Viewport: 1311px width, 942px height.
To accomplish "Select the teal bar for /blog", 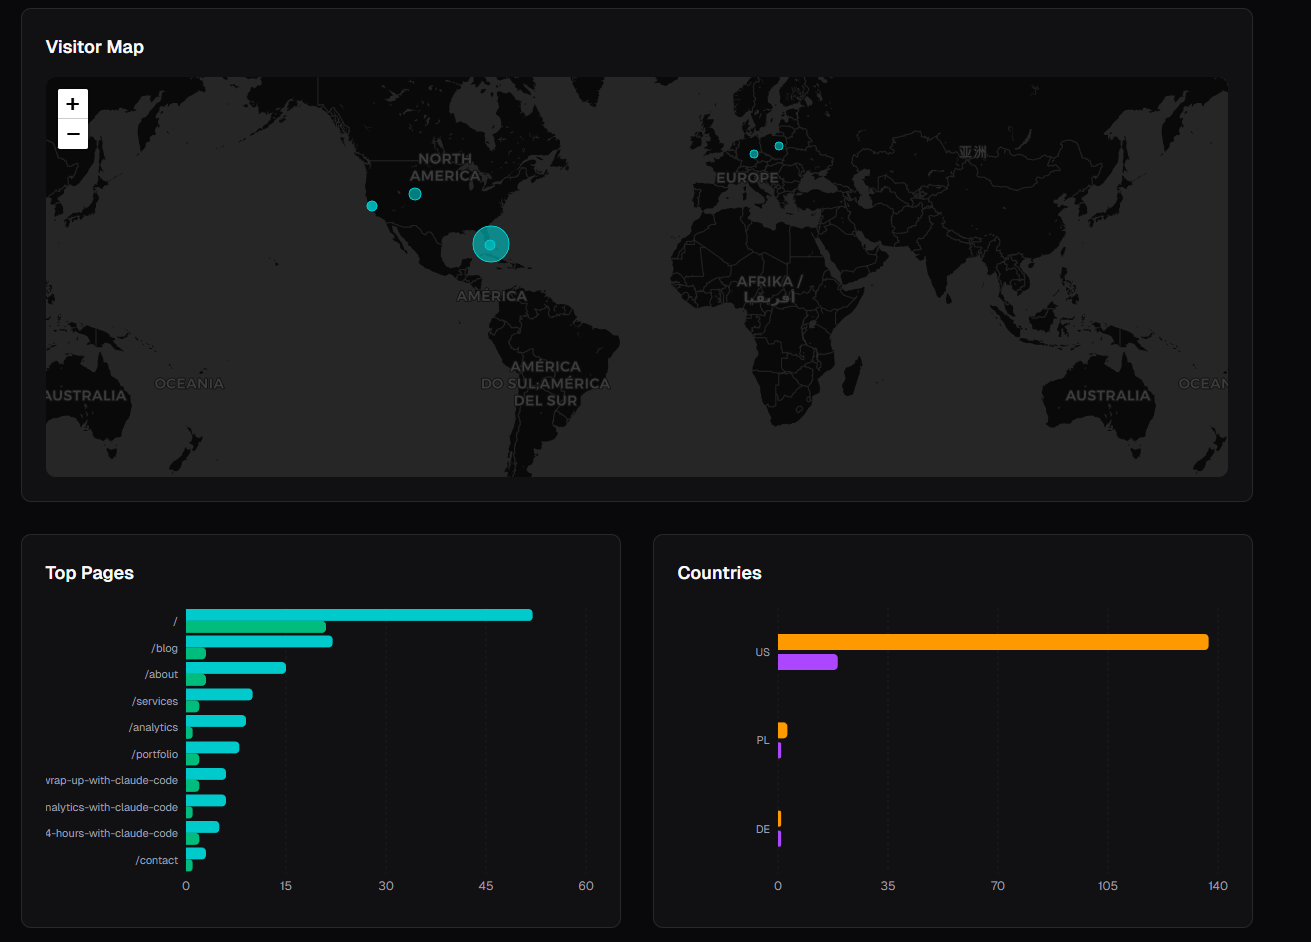I will [x=258, y=642].
